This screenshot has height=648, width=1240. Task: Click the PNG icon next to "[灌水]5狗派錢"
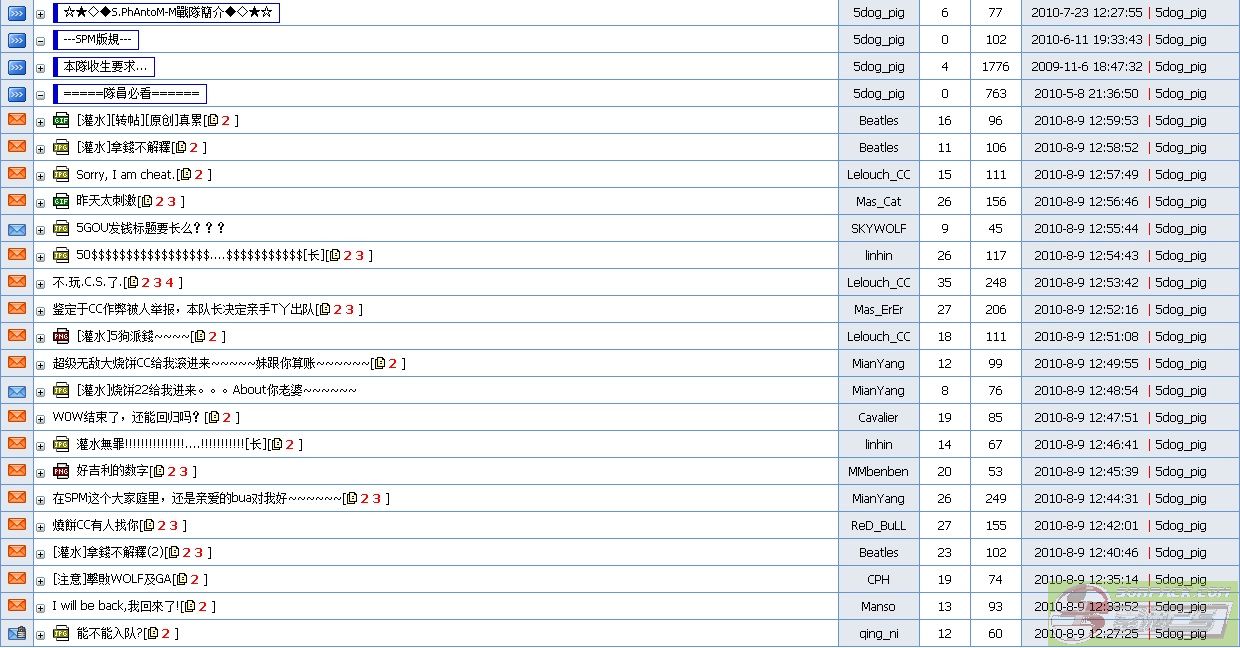(61, 336)
